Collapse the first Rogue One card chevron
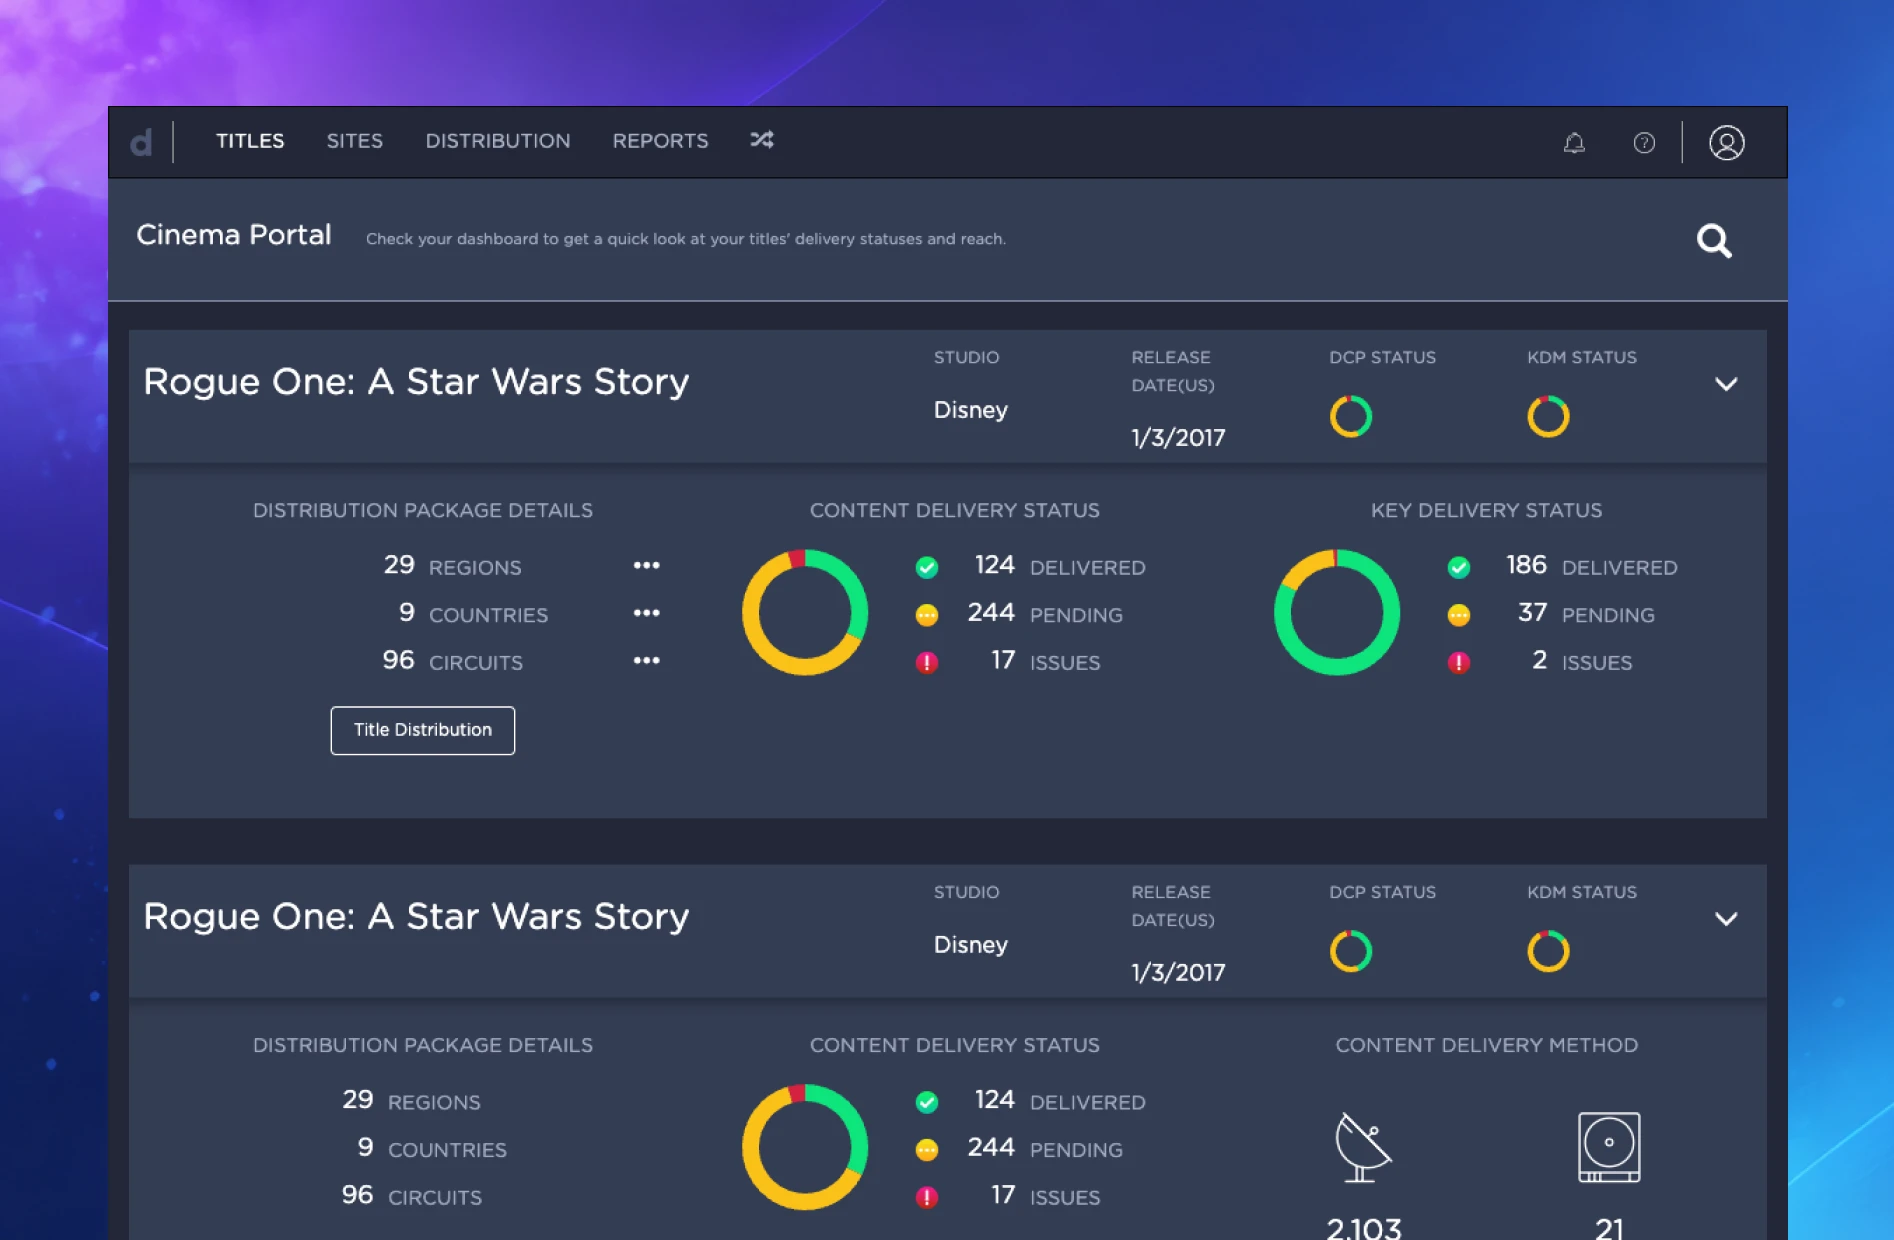 pyautogui.click(x=1726, y=384)
